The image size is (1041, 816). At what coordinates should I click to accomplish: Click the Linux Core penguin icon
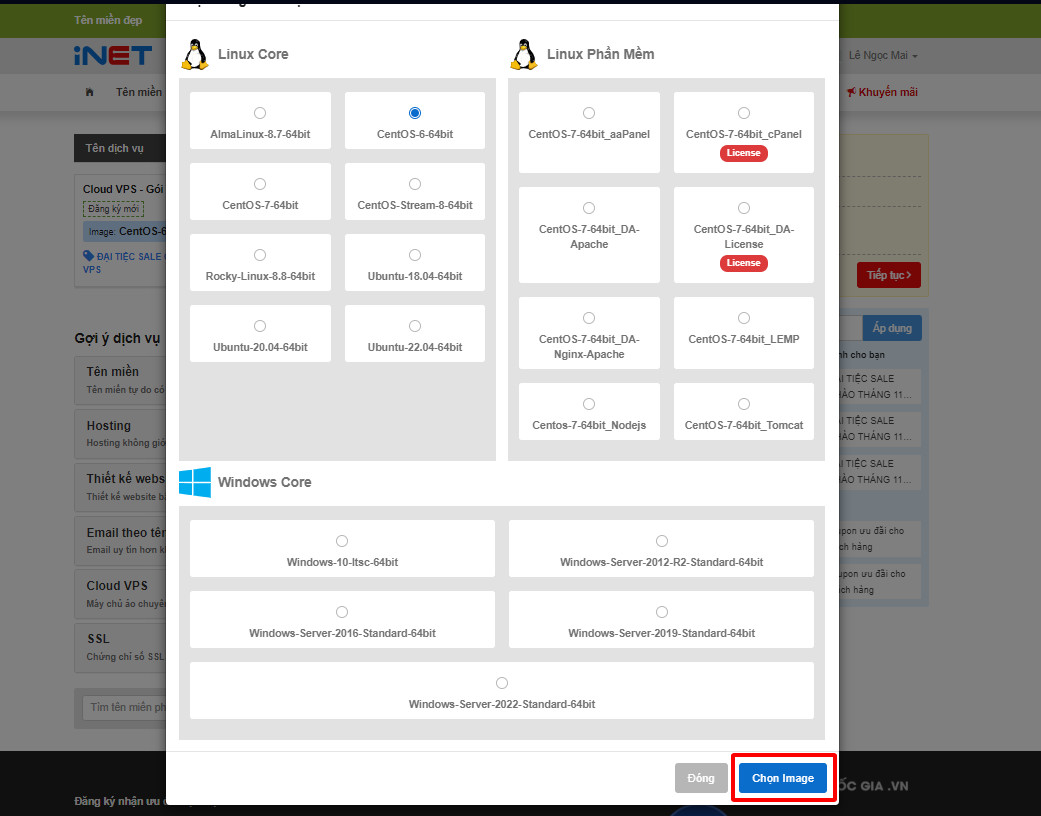[195, 54]
